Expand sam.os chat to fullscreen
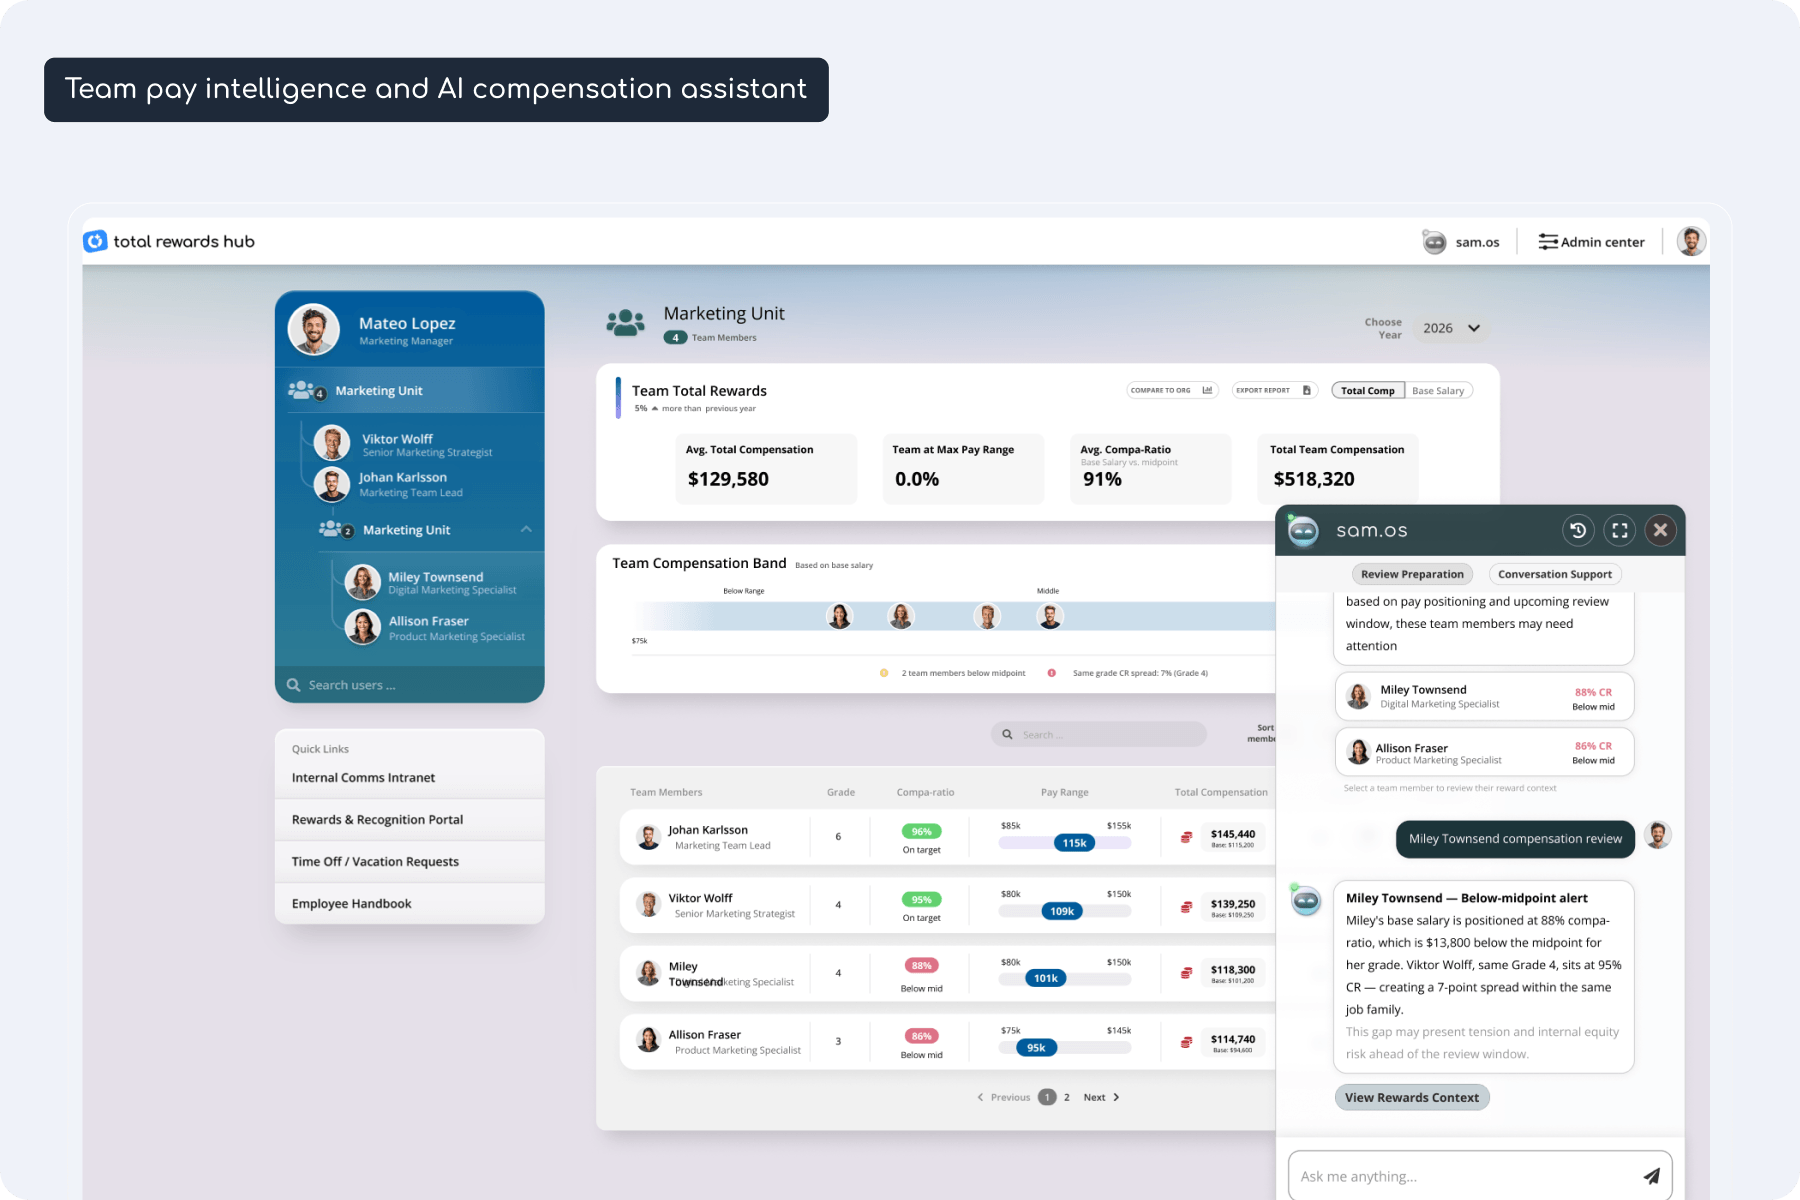This screenshot has height=1200, width=1800. pos(1619,531)
